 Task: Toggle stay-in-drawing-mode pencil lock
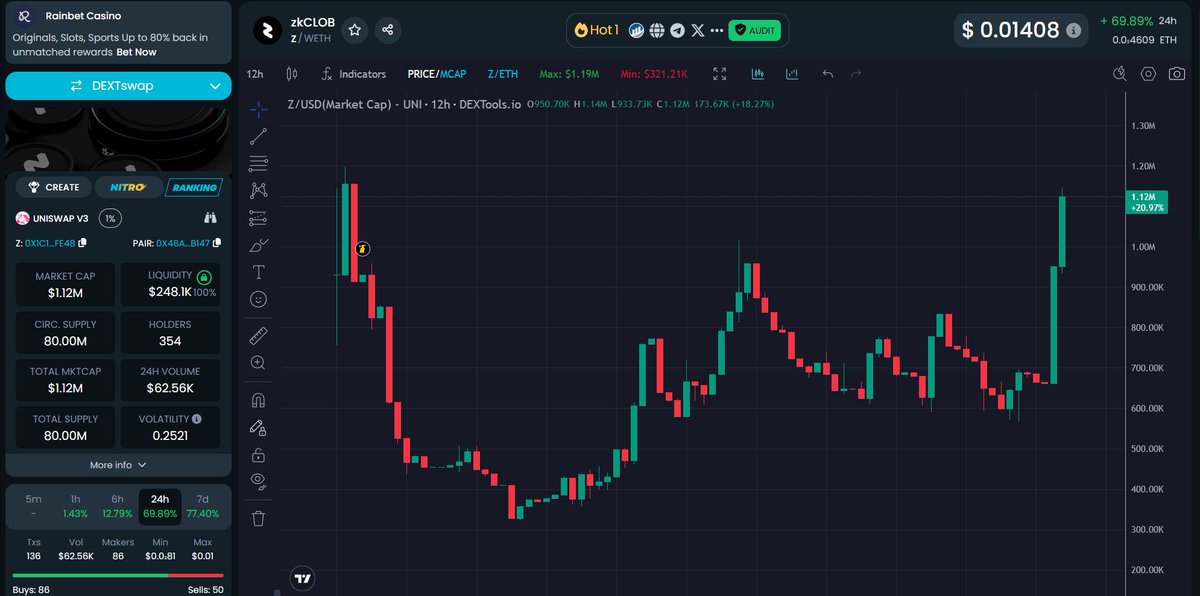(x=258, y=427)
